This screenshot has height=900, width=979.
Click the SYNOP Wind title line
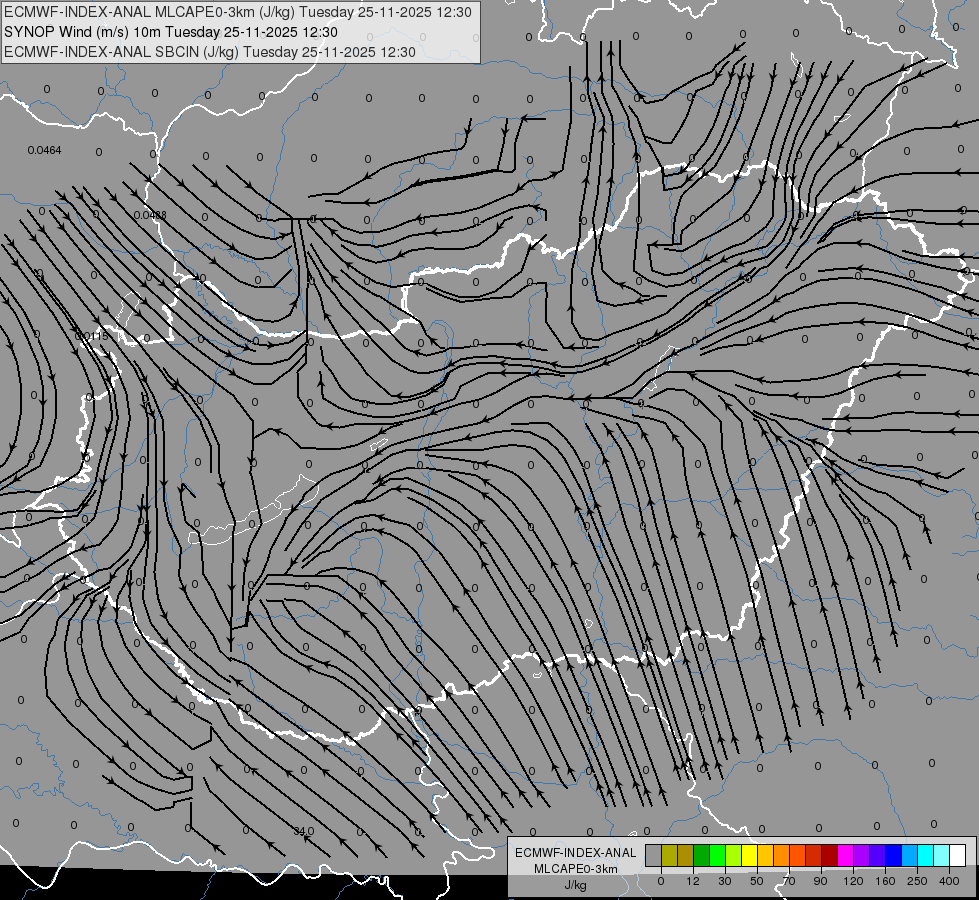pyautogui.click(x=170, y=32)
